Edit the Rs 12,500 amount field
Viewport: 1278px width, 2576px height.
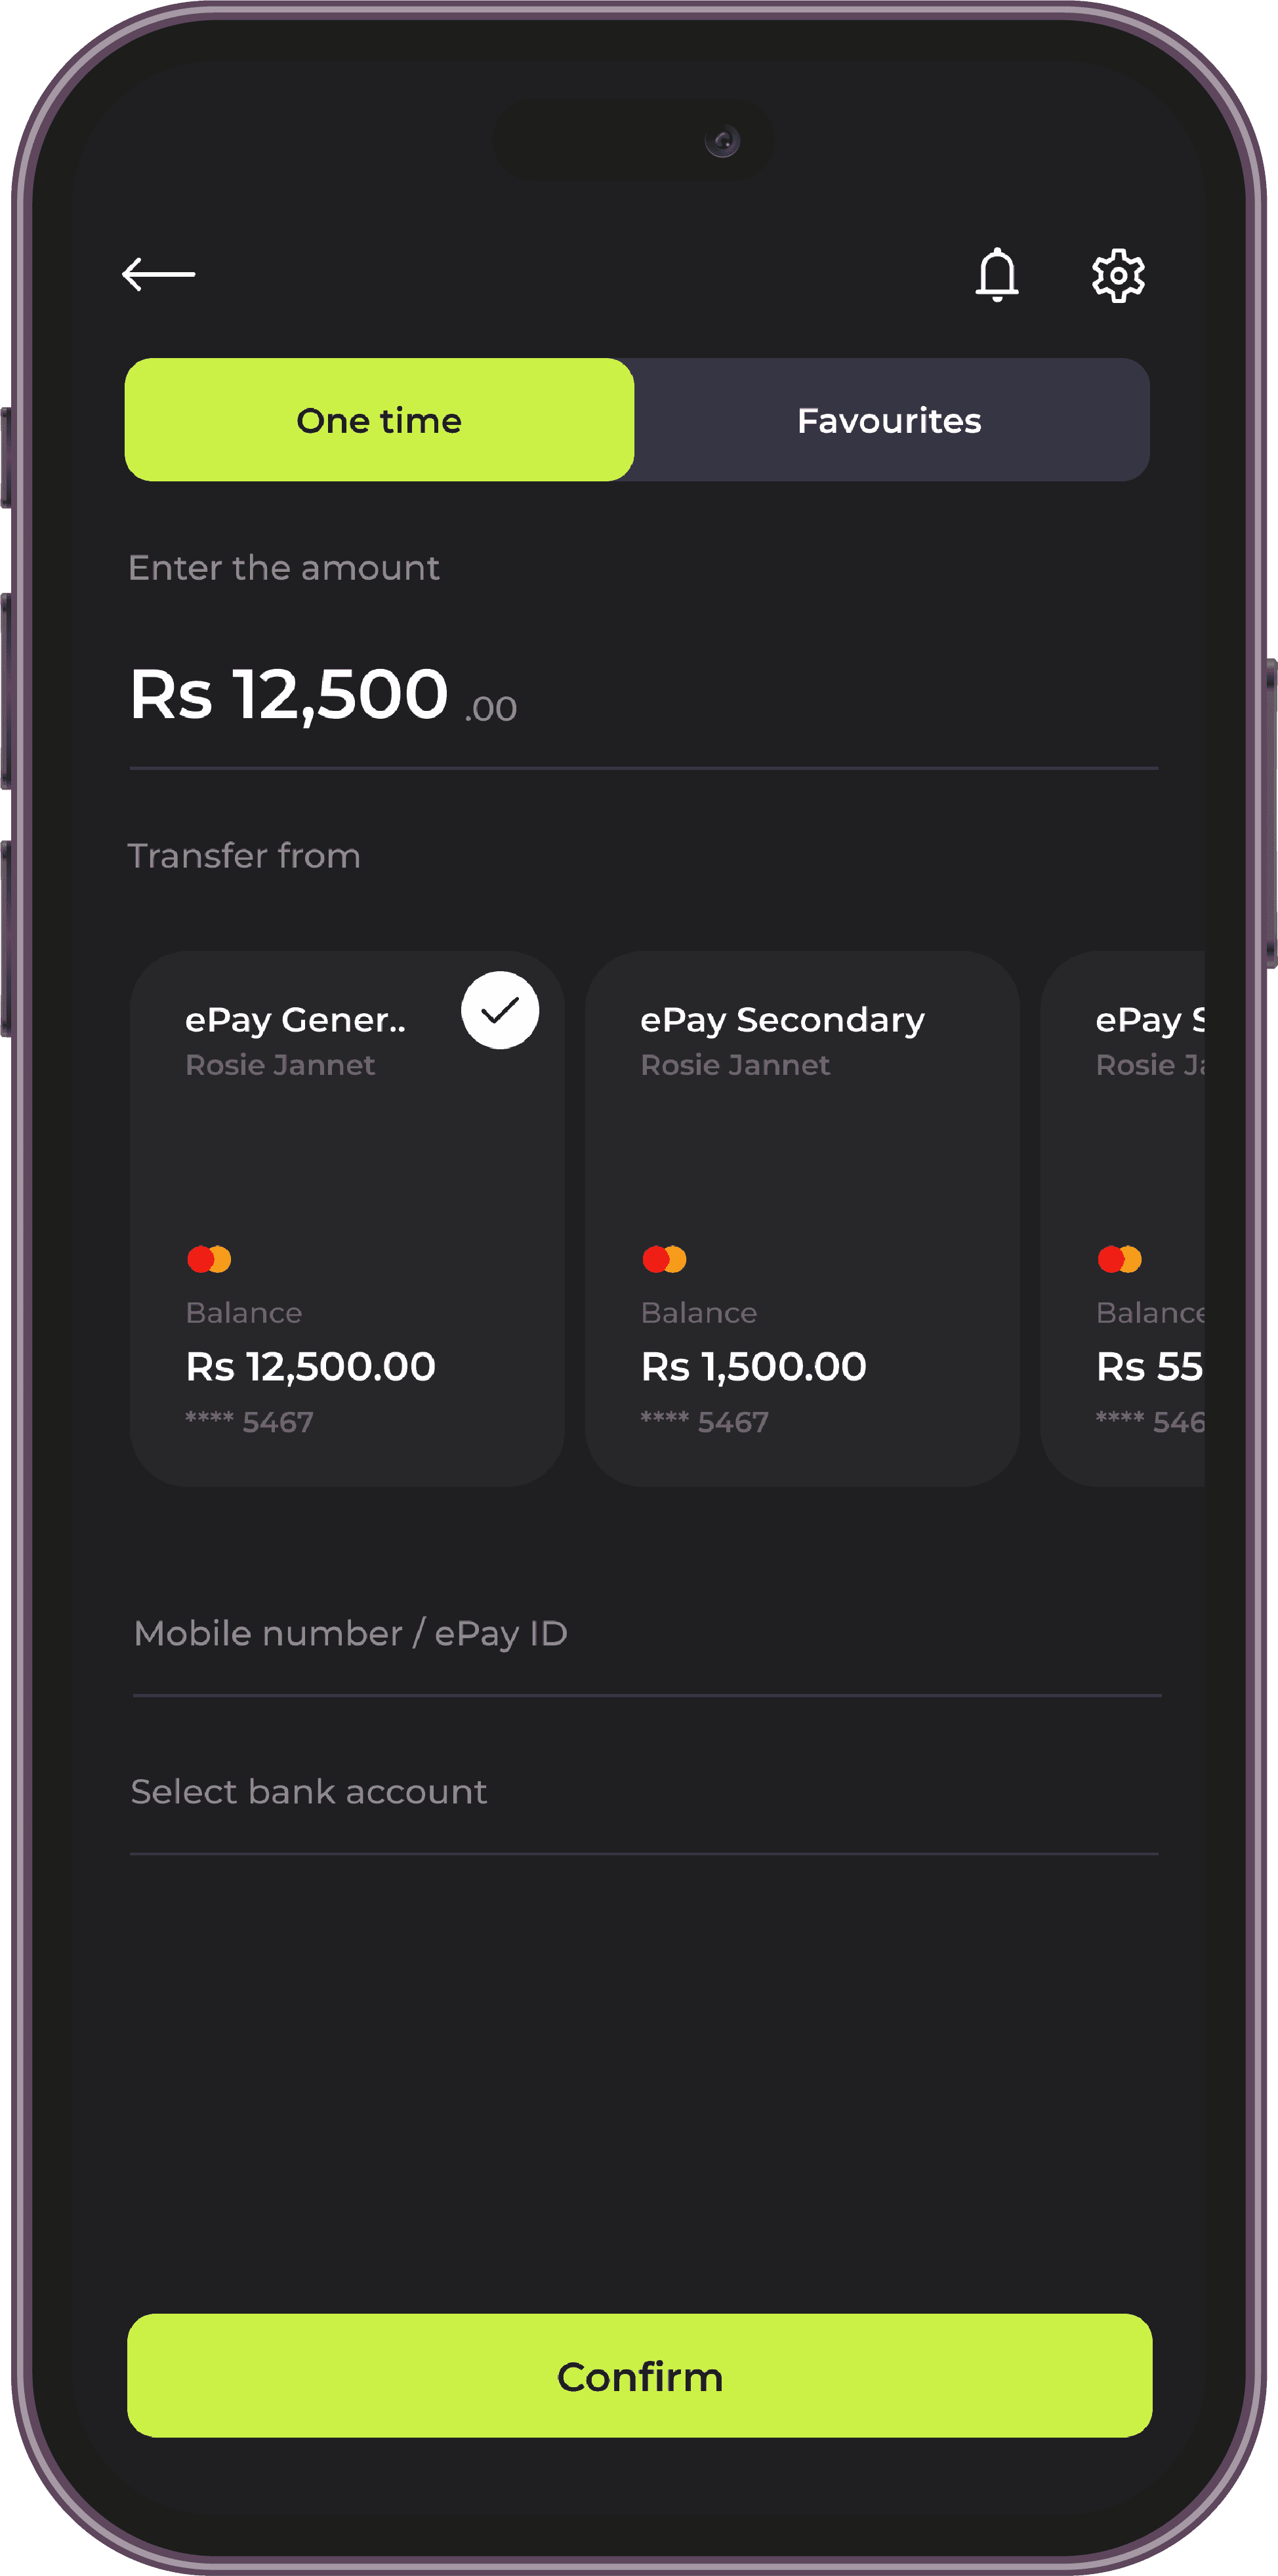[x=644, y=696]
